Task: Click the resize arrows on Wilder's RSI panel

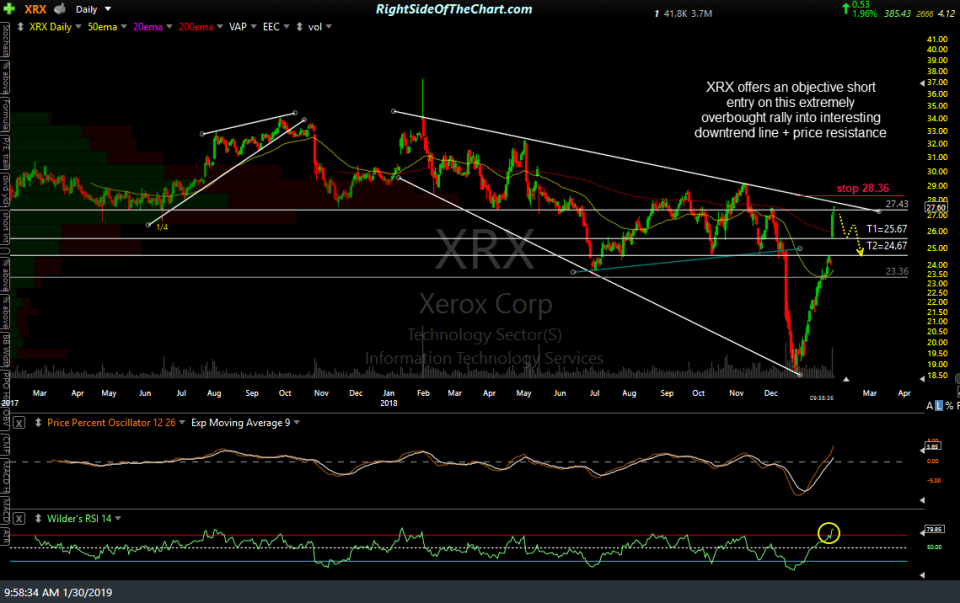Action: point(38,517)
